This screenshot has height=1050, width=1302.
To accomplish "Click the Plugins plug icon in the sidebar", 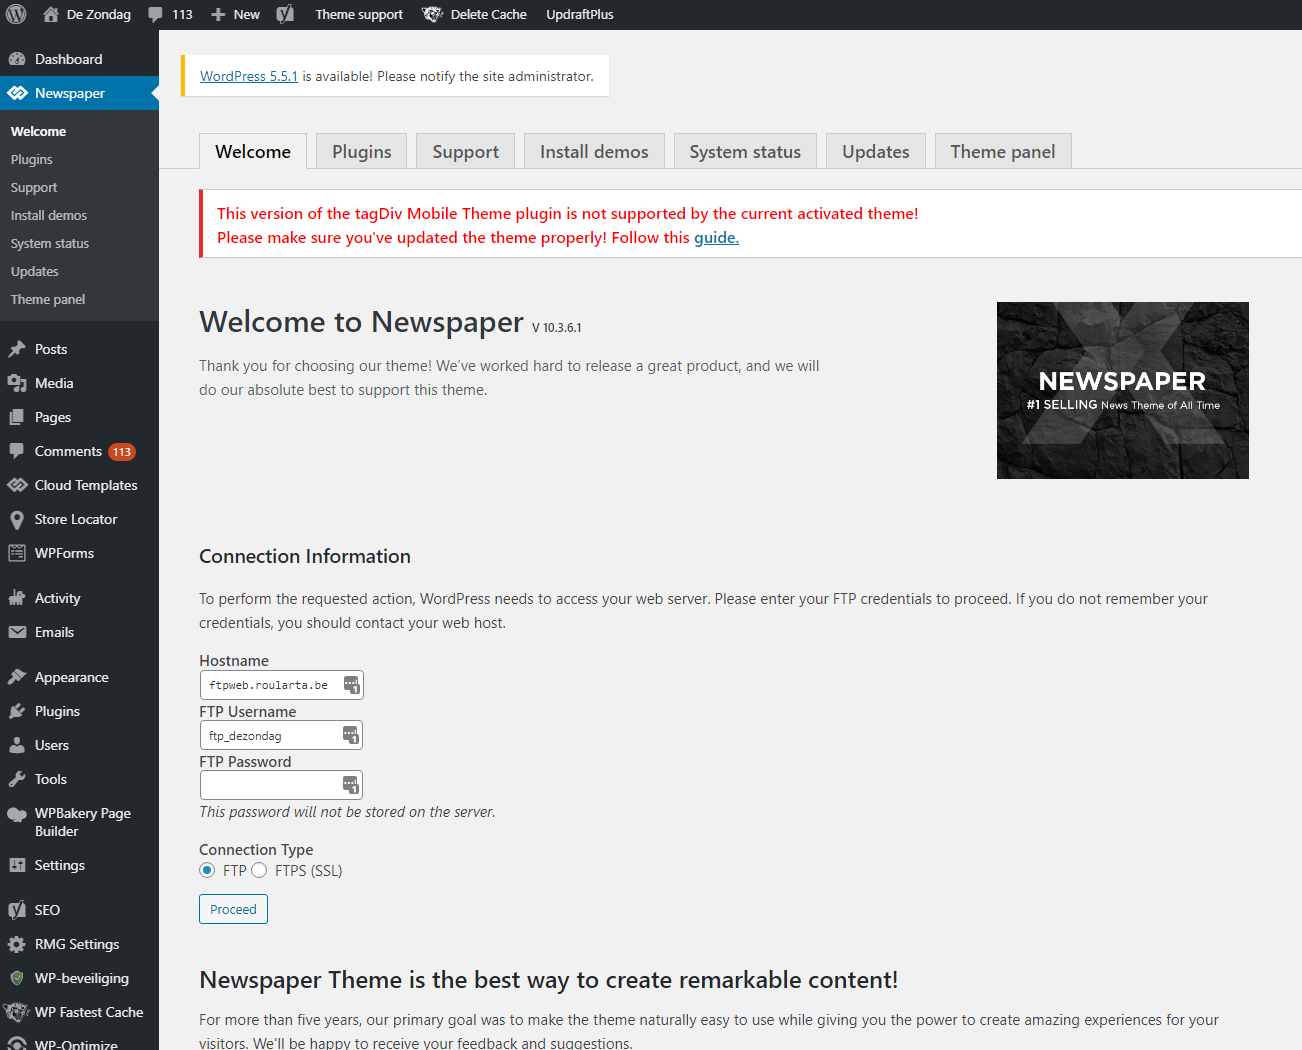I will point(17,711).
